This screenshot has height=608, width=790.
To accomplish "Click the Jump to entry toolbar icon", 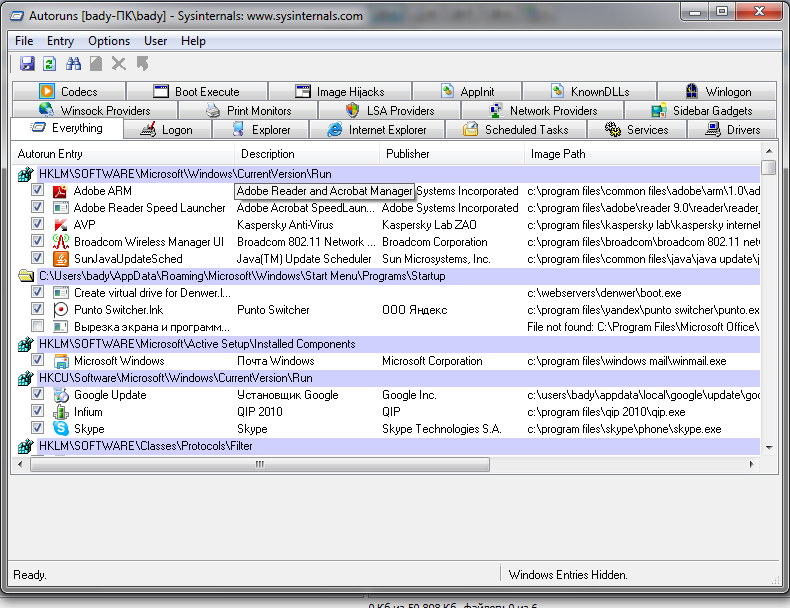I will pyautogui.click(x=142, y=63).
